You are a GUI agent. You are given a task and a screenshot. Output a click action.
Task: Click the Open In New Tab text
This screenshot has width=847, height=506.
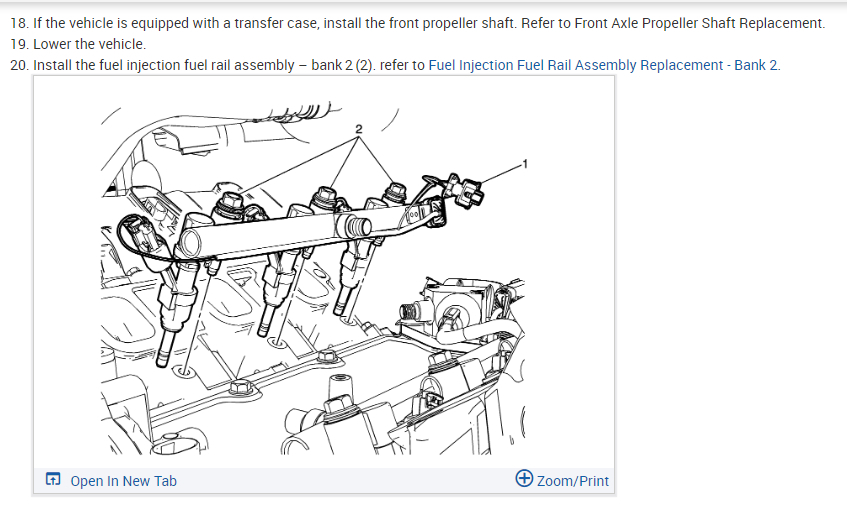(x=124, y=481)
